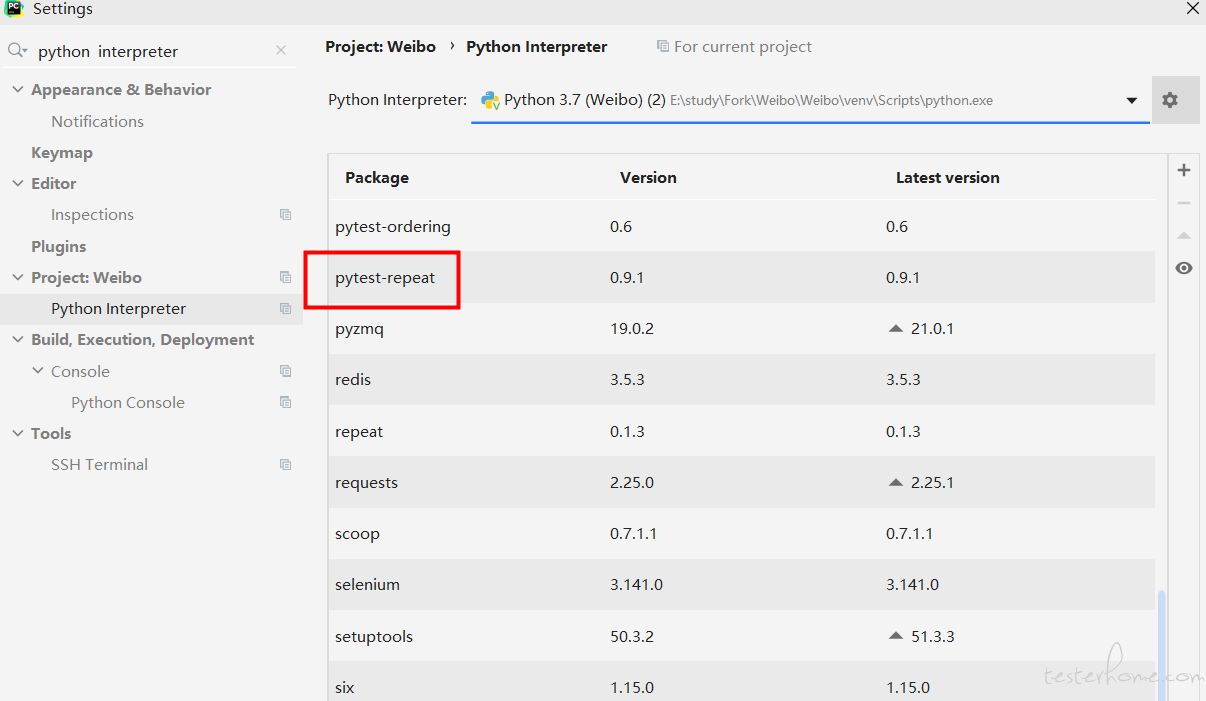Sort by Version column header

648,178
